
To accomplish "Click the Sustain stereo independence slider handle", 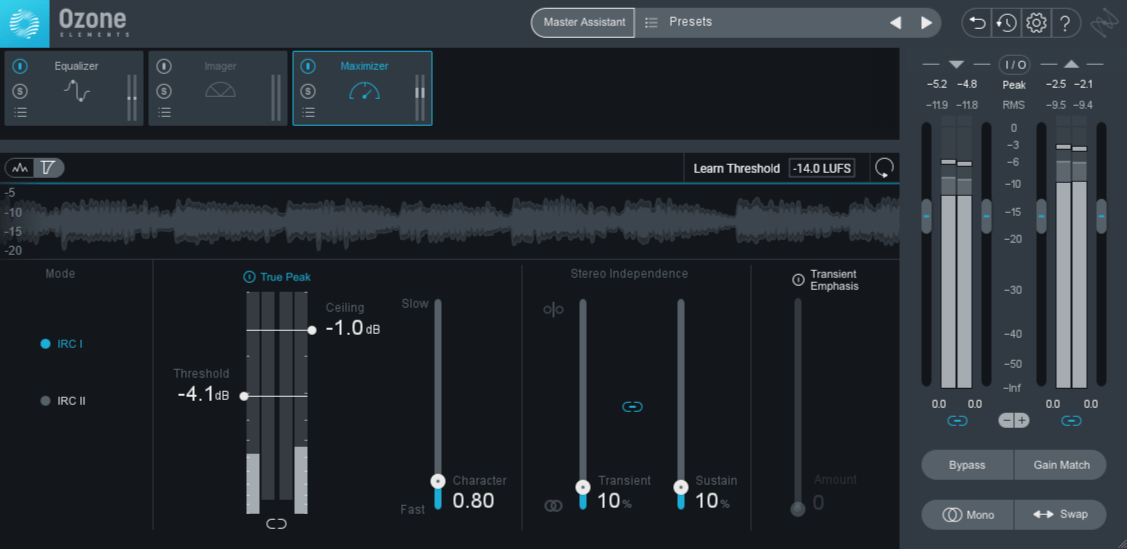I will pos(681,487).
